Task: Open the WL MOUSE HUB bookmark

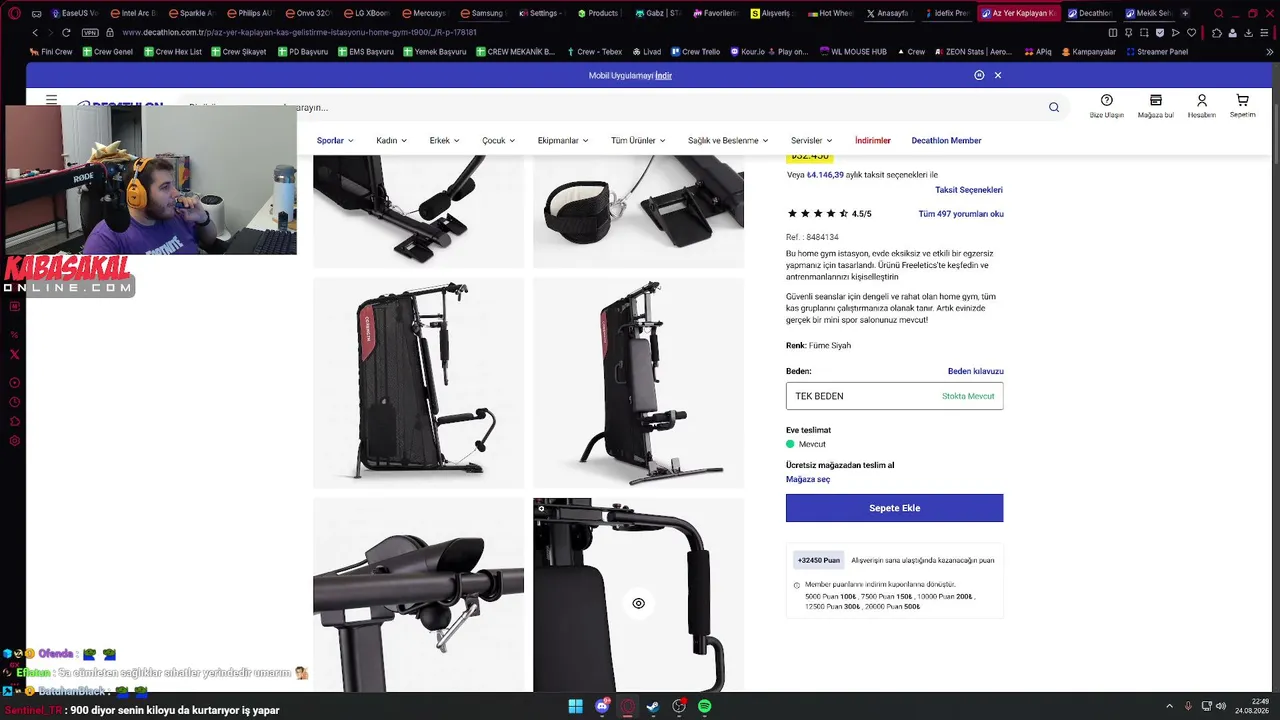Action: point(852,51)
